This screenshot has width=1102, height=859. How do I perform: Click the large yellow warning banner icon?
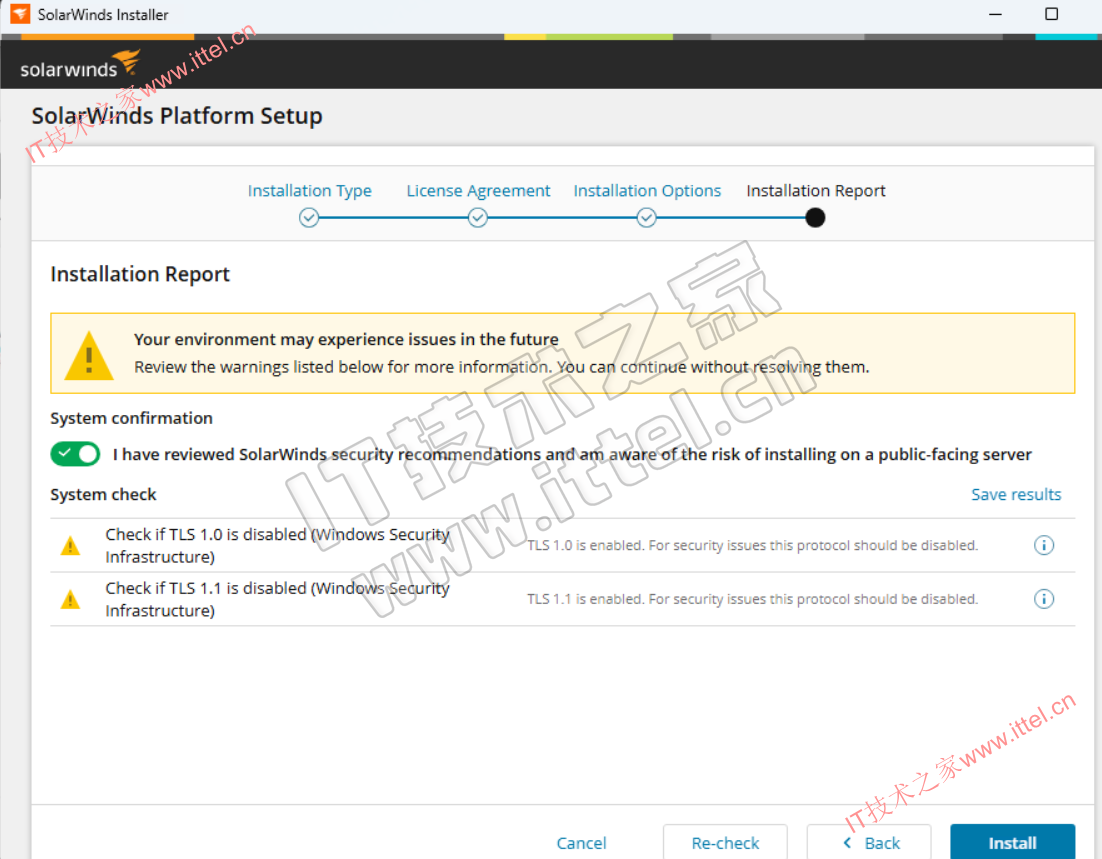click(x=89, y=355)
